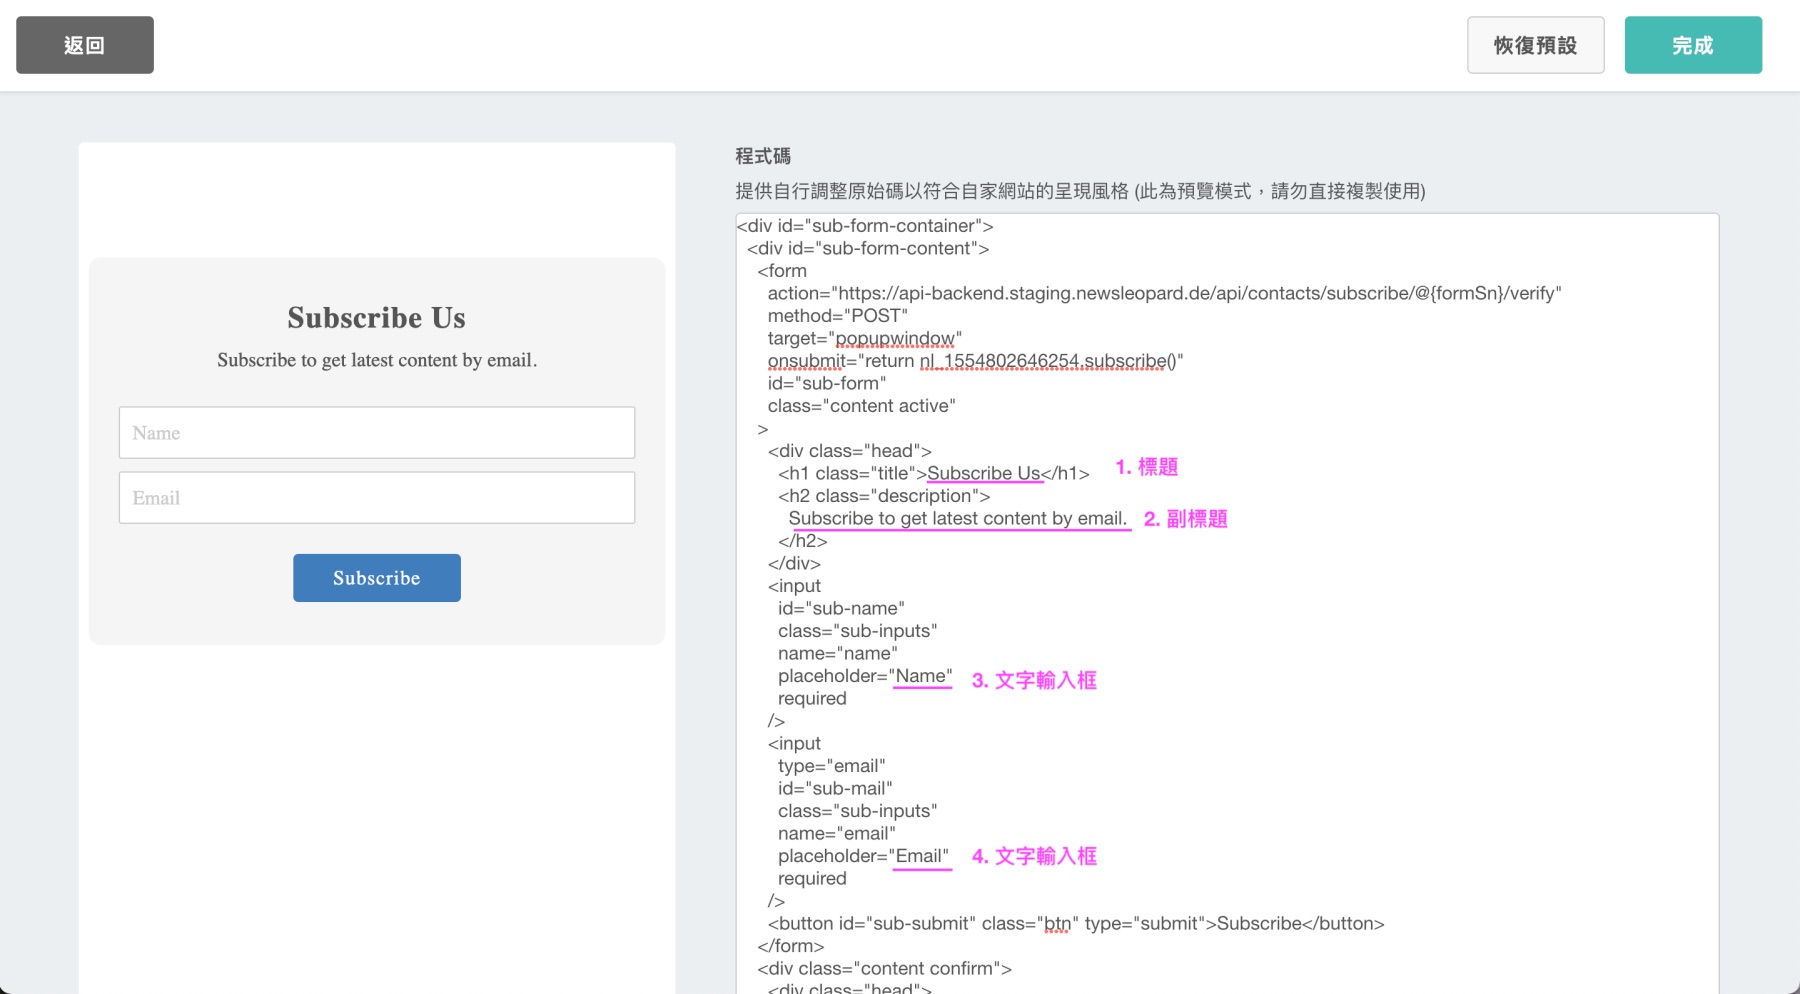Click the 程式碼 section label
The image size is (1800, 994).
[x=763, y=156]
